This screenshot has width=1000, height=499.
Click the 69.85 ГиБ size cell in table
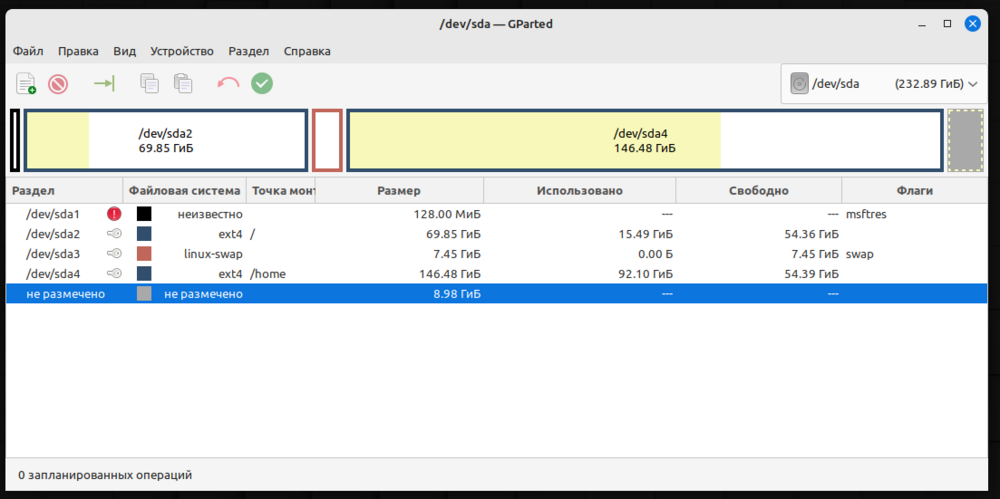453,234
